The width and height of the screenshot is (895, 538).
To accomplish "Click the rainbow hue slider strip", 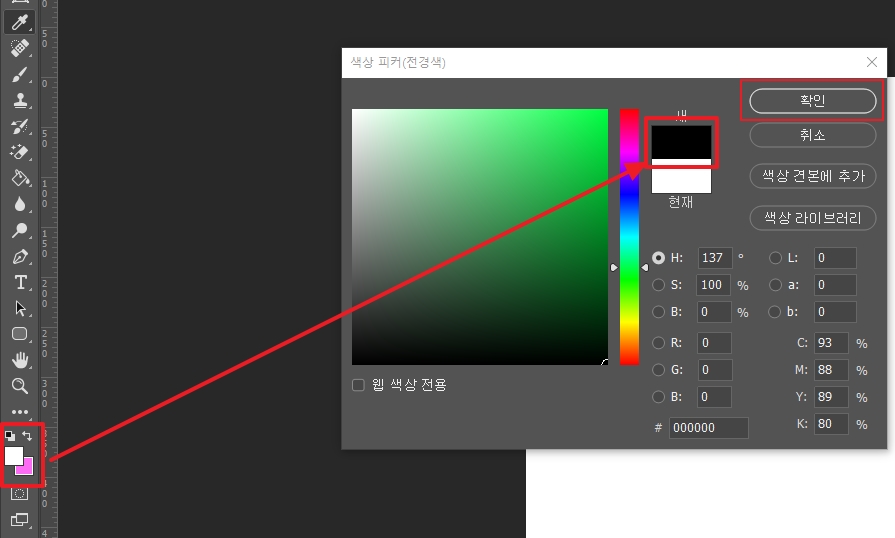I will [630, 237].
